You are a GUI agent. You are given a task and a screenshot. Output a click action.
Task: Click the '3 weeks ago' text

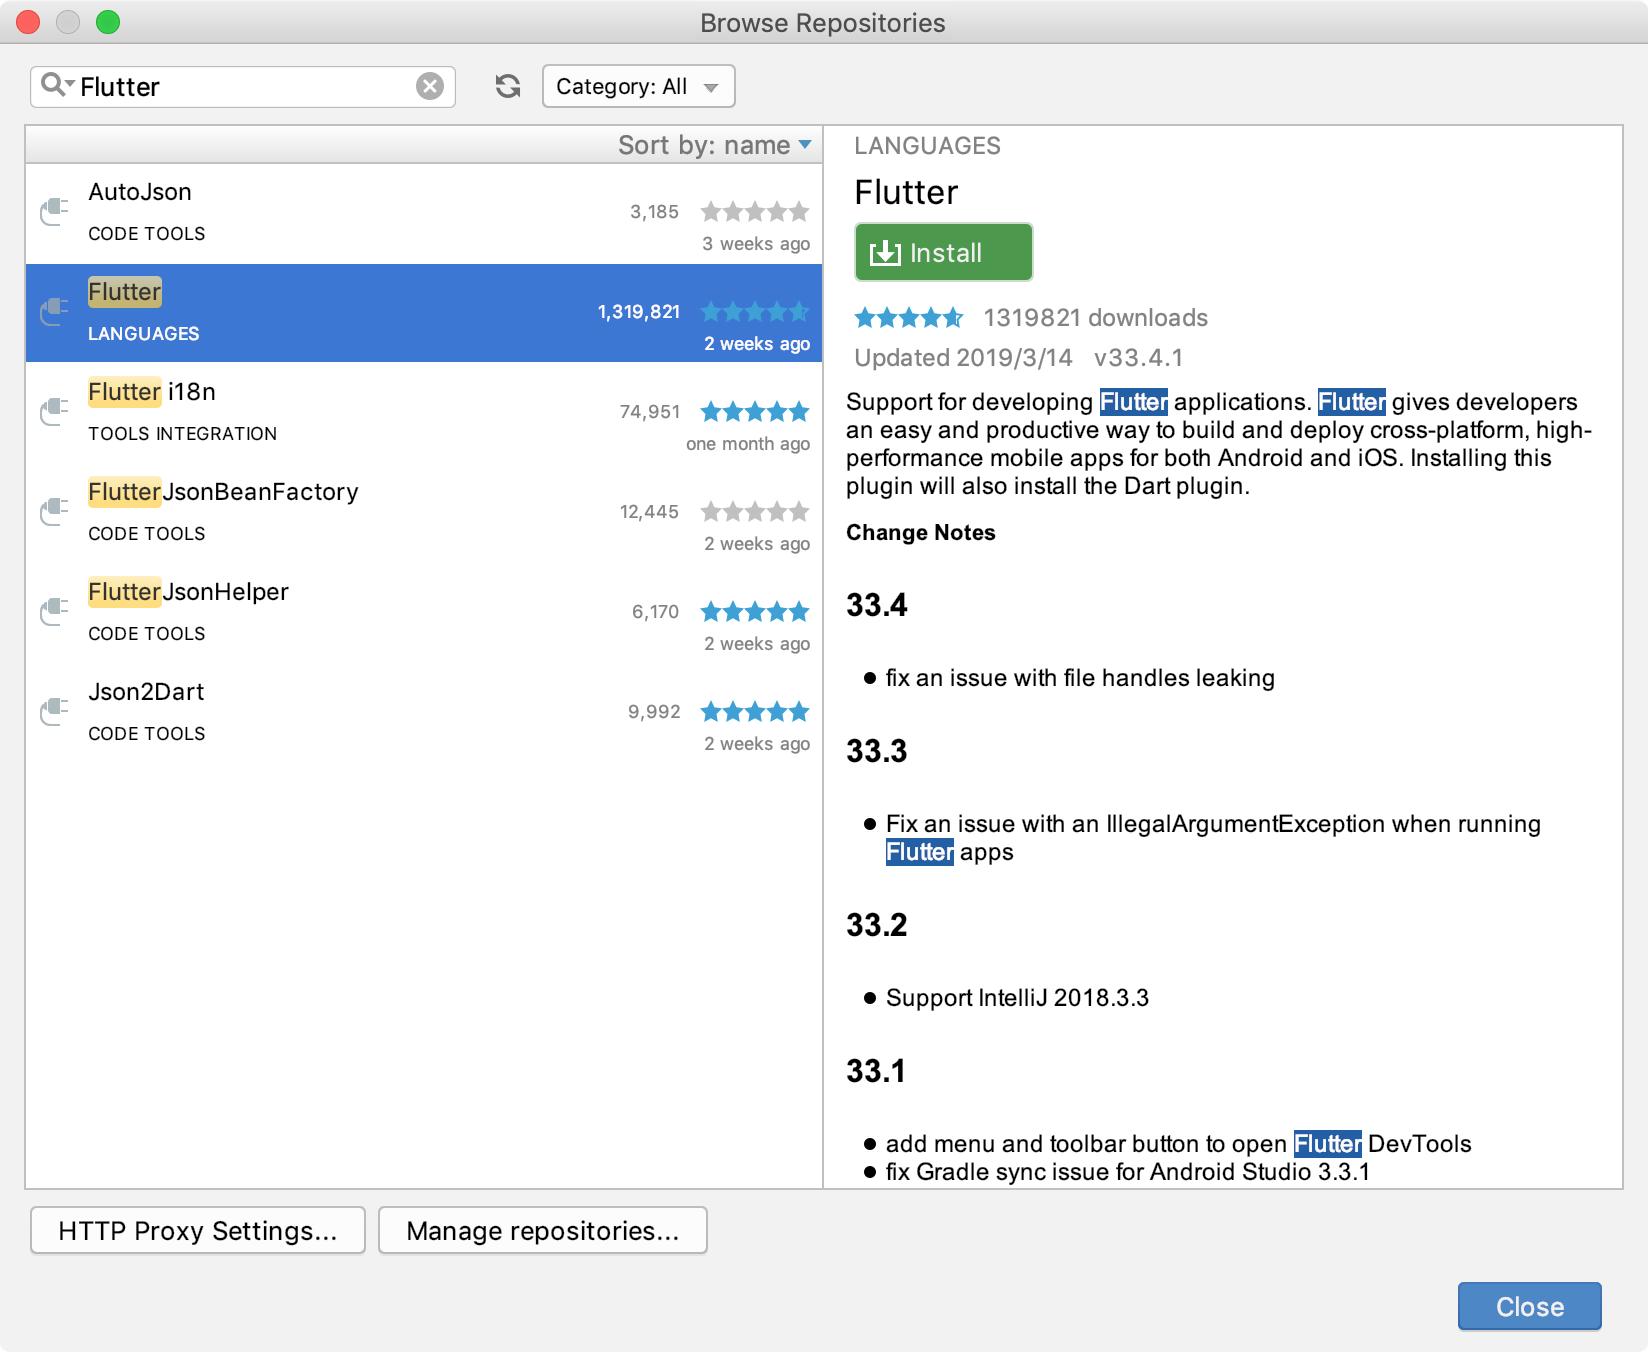[x=755, y=244]
